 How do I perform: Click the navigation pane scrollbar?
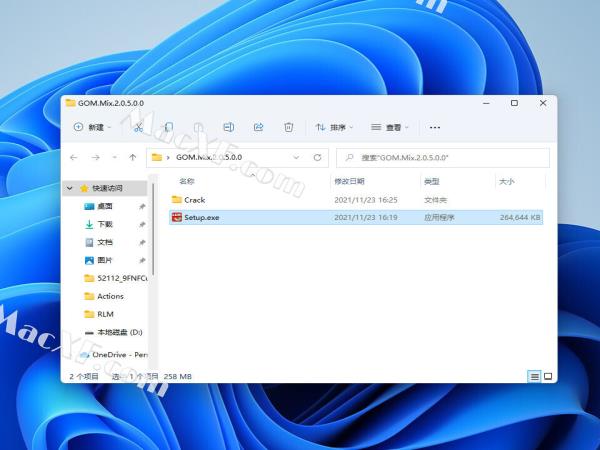tap(153, 230)
